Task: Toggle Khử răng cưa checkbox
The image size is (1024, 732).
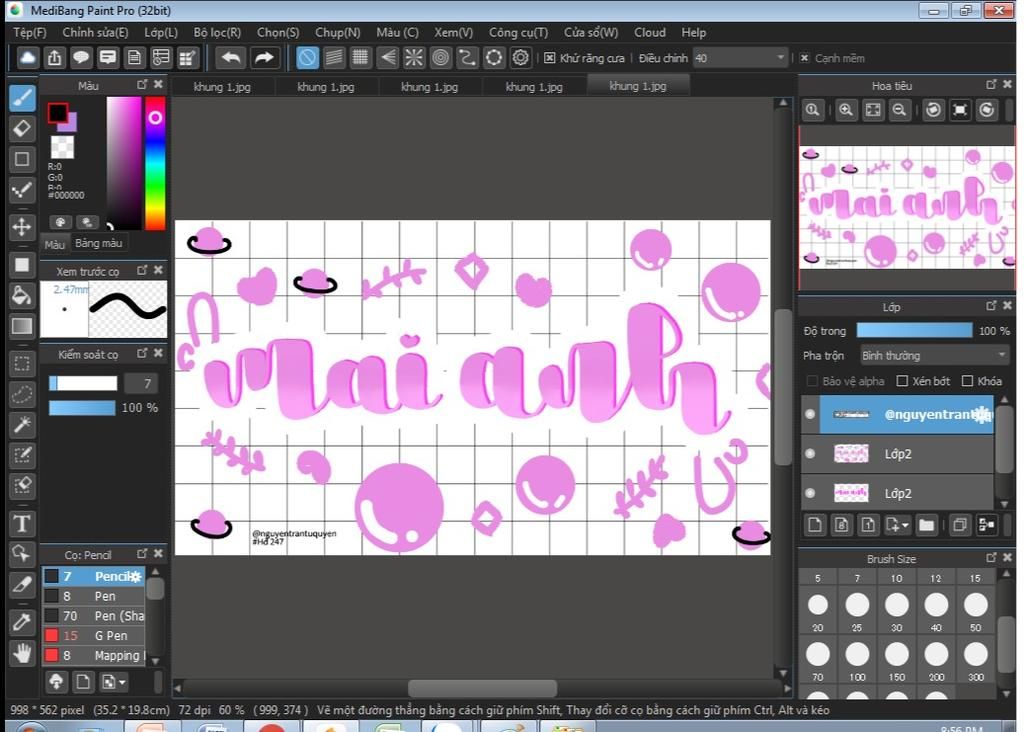Action: [x=549, y=58]
